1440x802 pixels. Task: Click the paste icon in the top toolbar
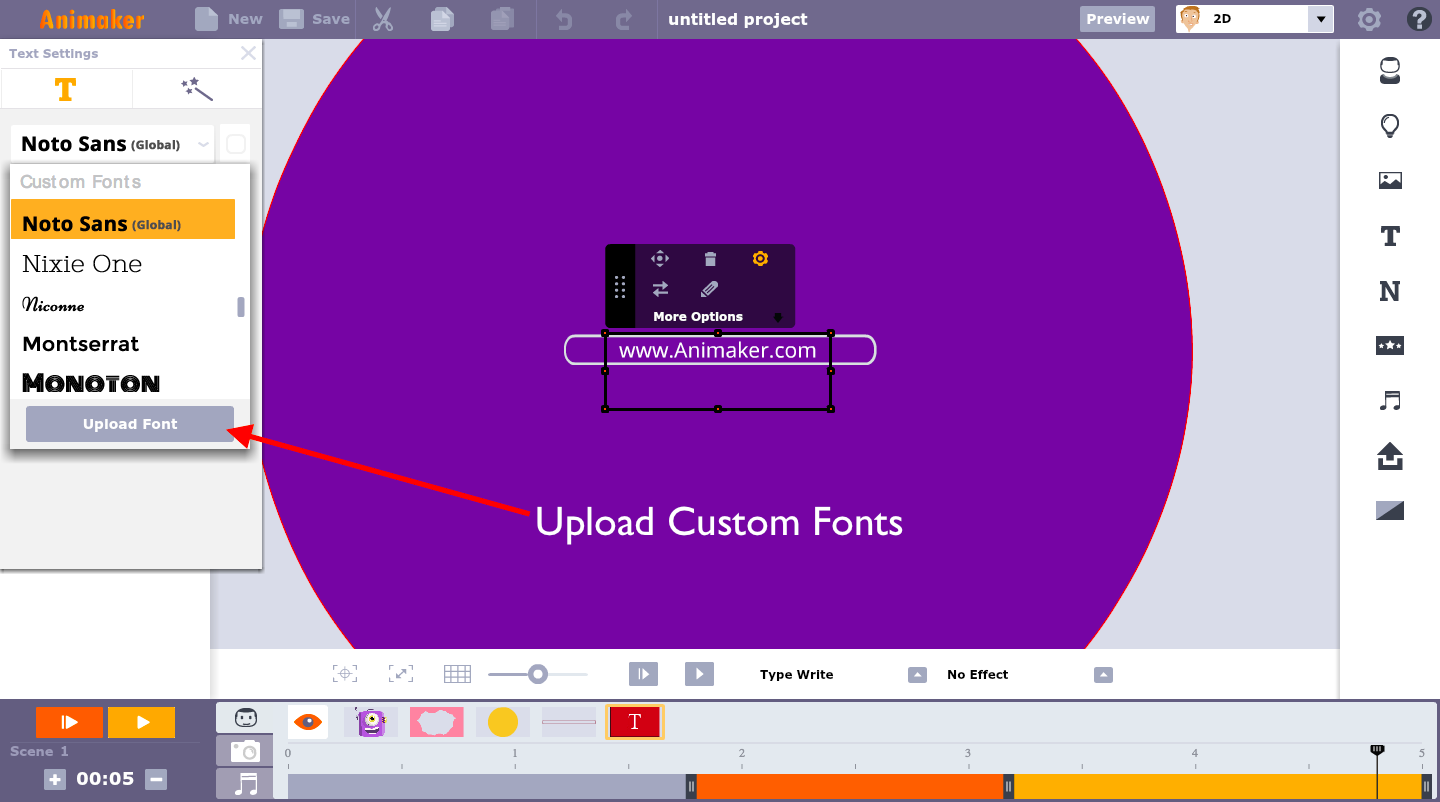pyautogui.click(x=503, y=19)
